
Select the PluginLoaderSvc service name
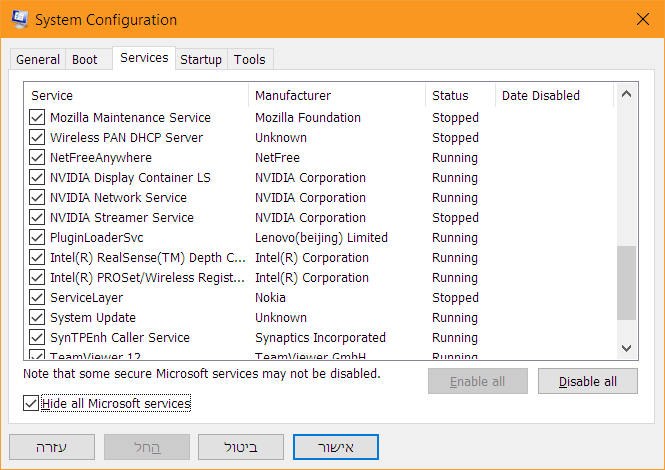[x=97, y=238]
